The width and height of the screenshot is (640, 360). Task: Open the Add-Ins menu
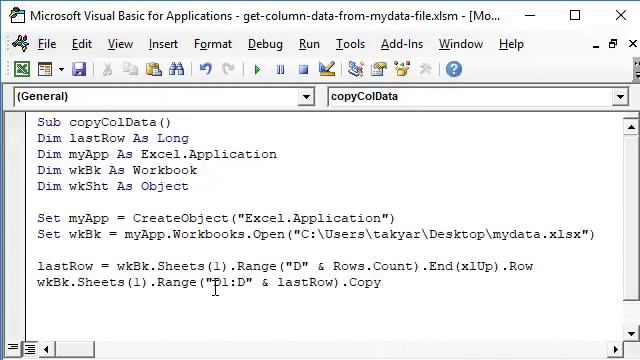pyautogui.click(x=402, y=44)
